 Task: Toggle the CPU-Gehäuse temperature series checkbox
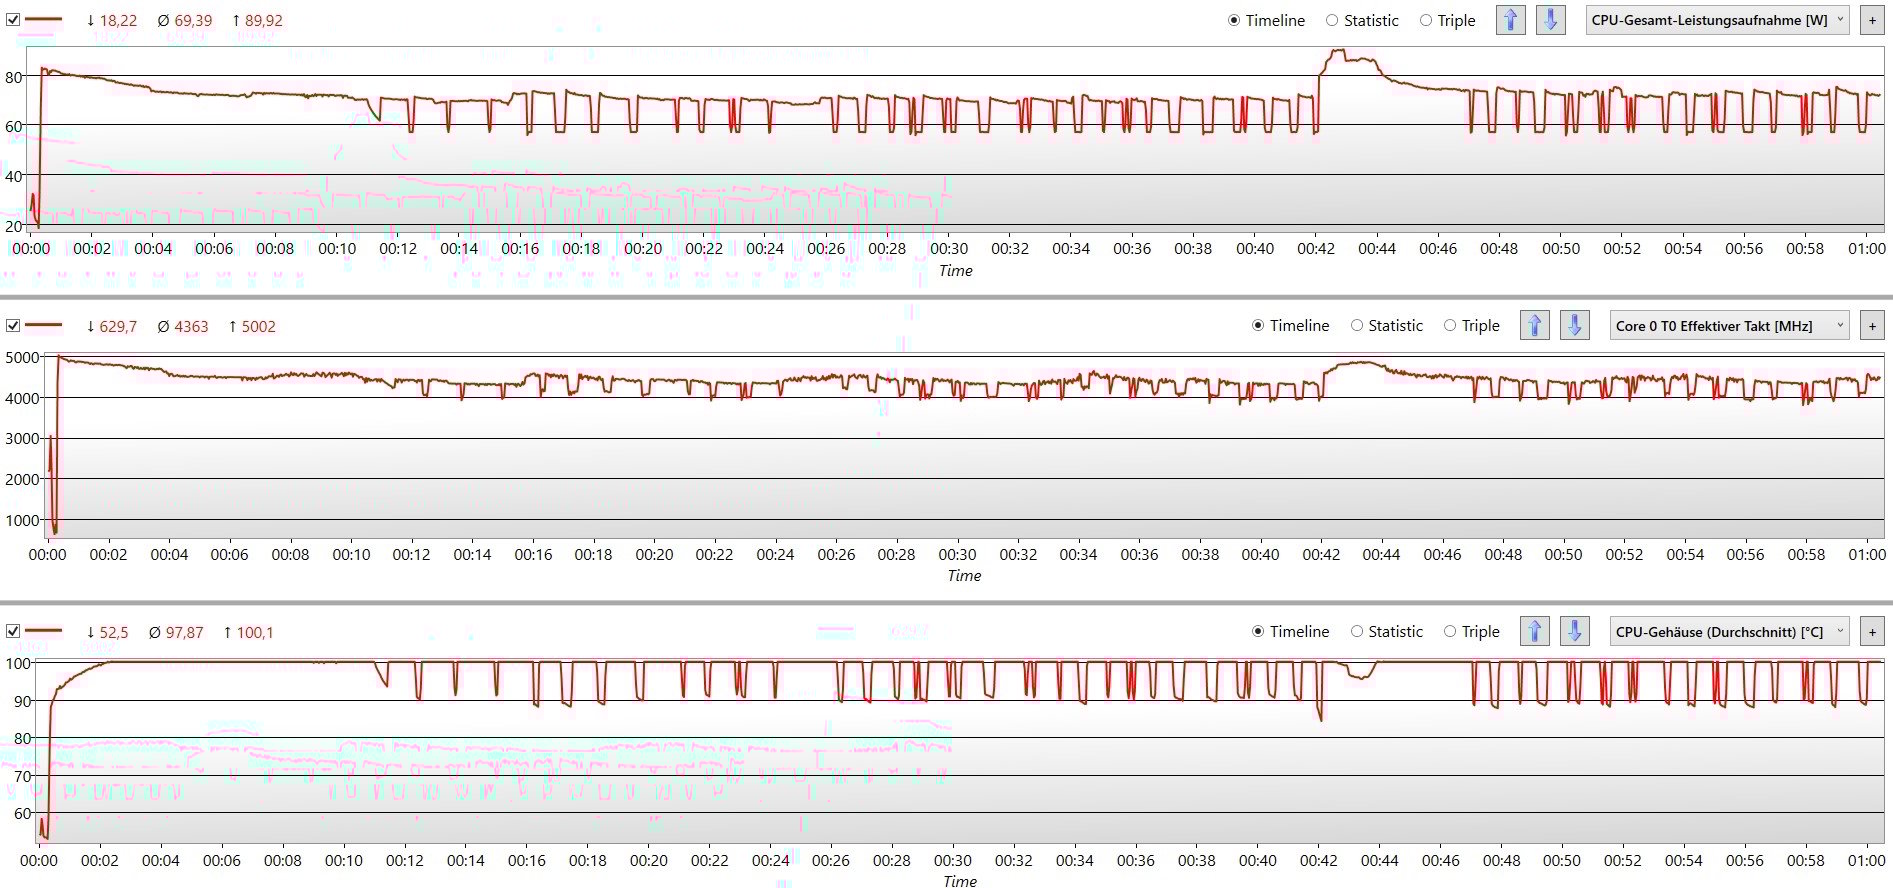13,631
